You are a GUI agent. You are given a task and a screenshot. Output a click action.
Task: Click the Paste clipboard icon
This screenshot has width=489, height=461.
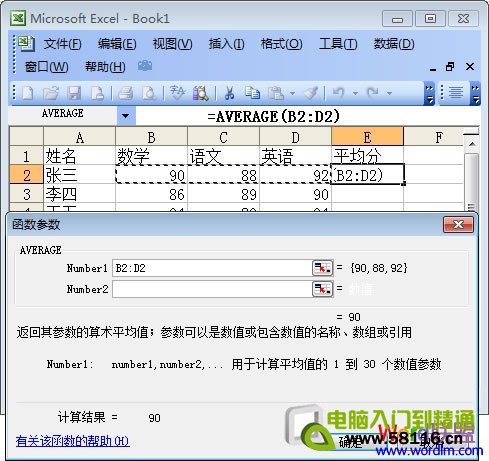pos(276,93)
